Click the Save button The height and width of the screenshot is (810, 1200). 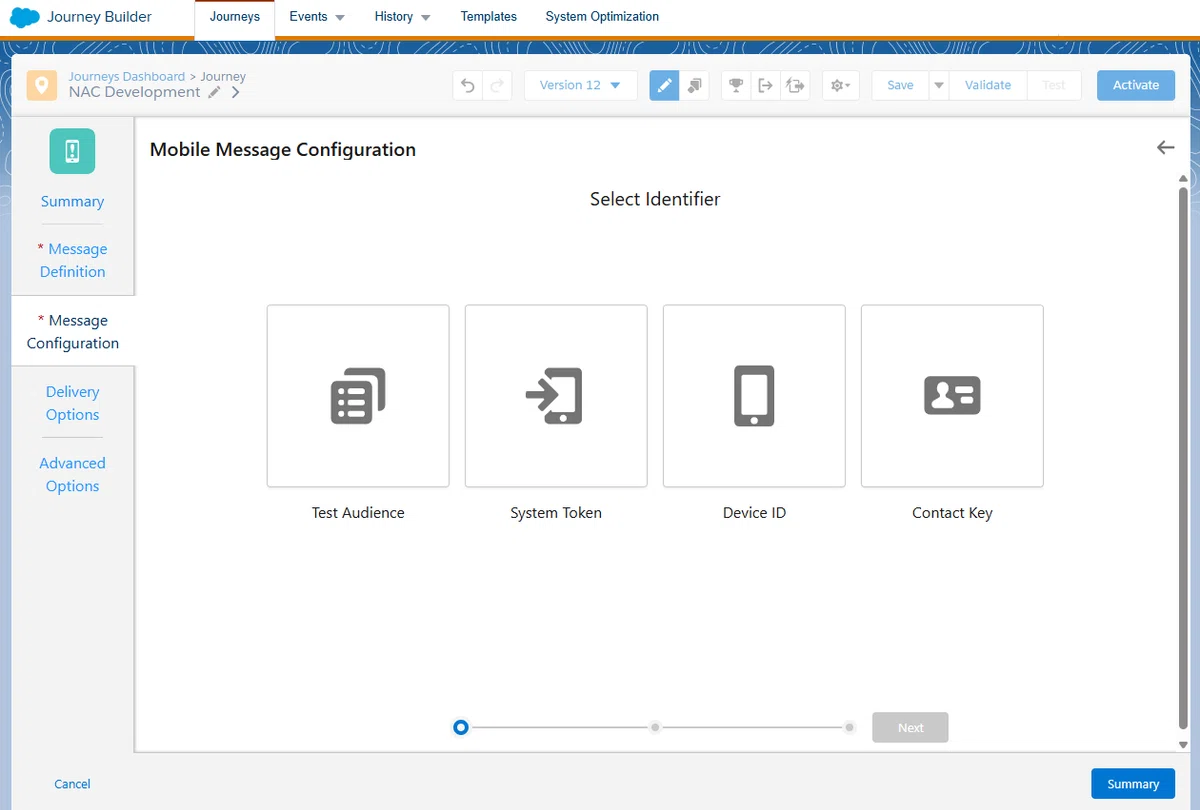point(900,85)
